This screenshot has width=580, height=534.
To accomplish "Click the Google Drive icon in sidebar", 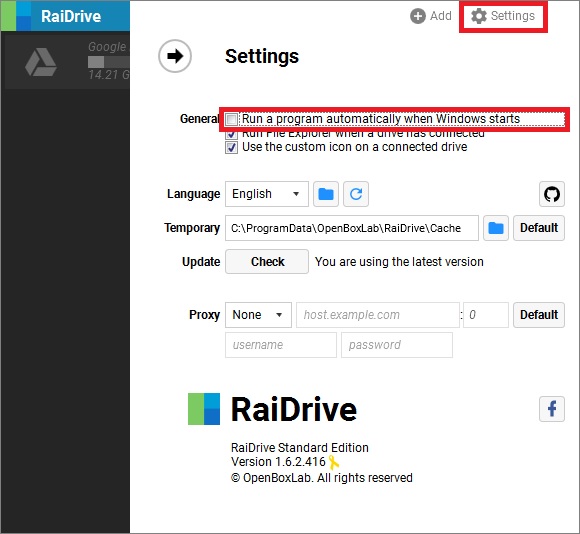I will (x=41, y=62).
